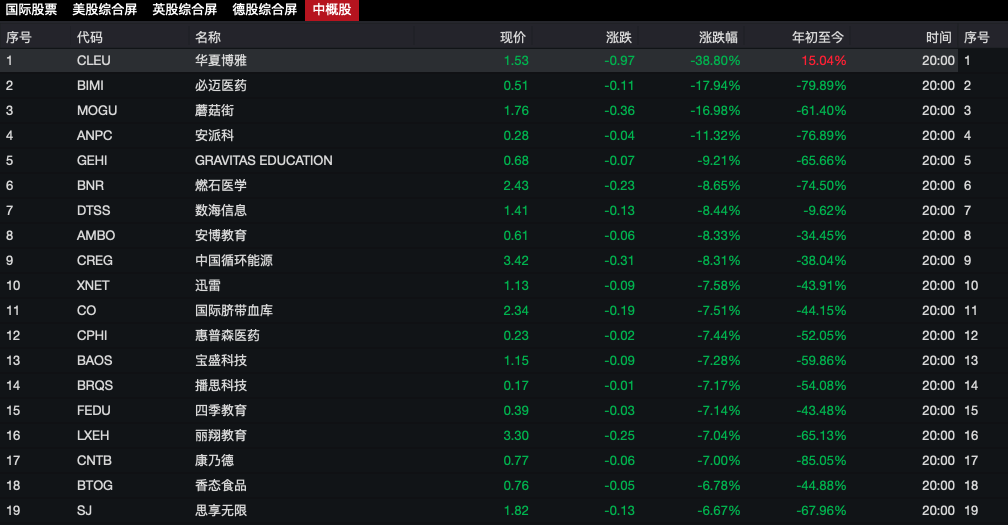Sort by the 现价 column header
Viewport: 1008px width, 525px height.
click(x=512, y=37)
